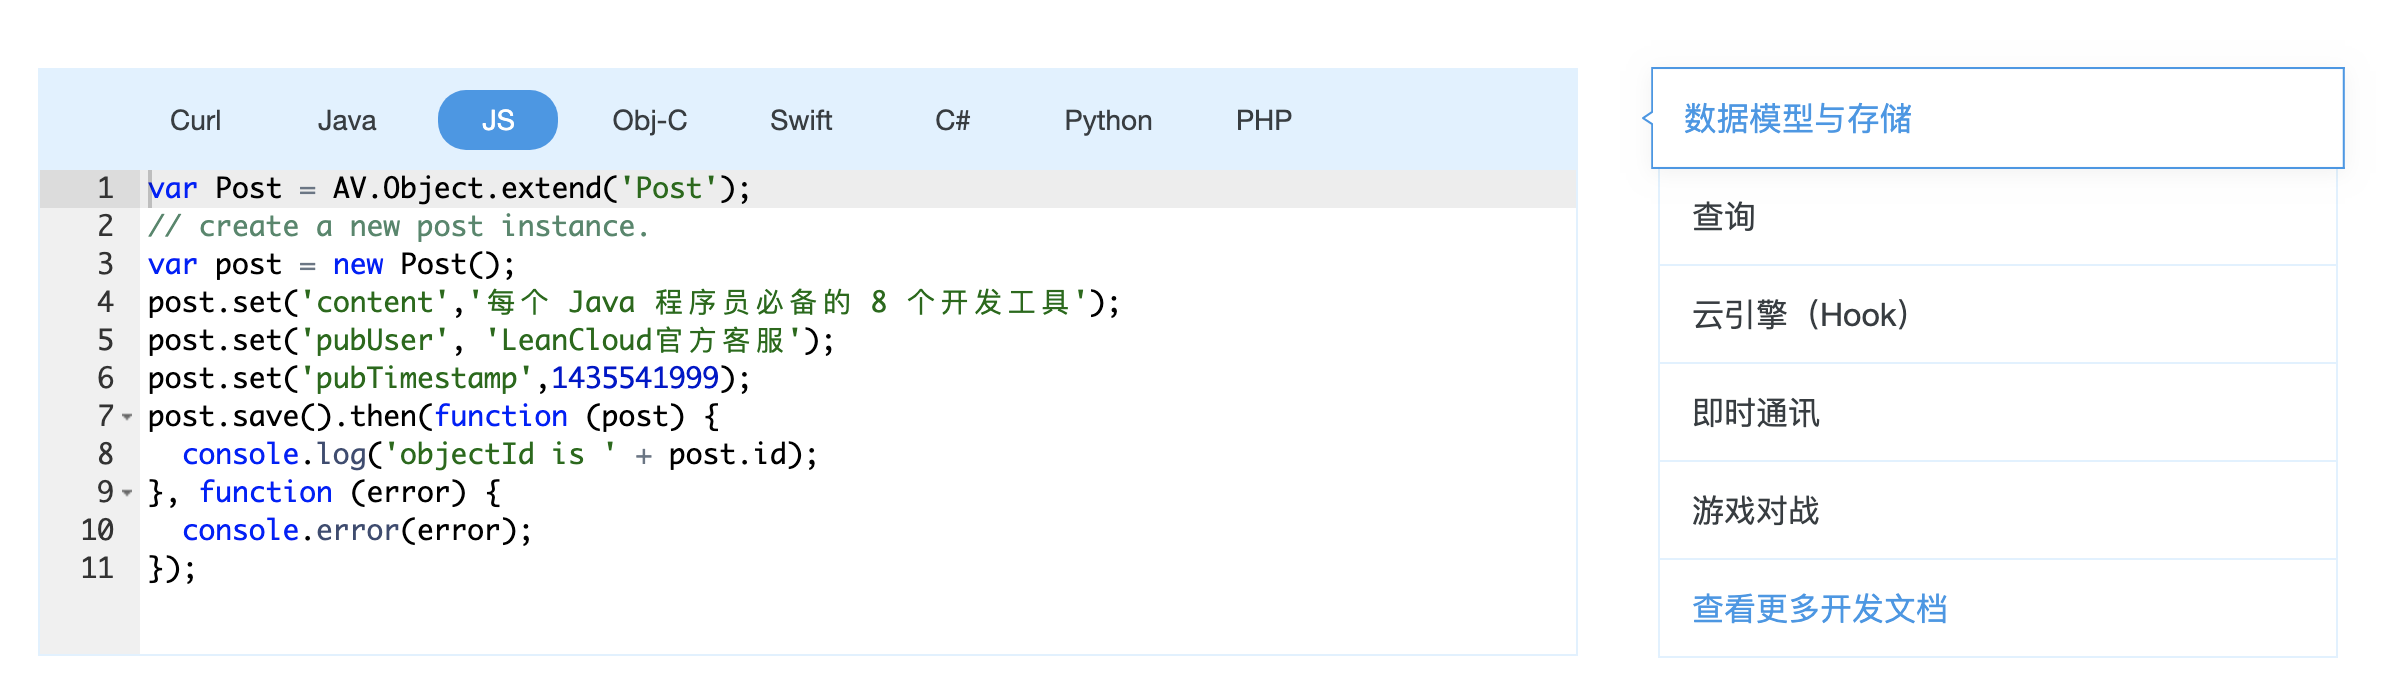This screenshot has width=2394, height=688.
Task: Select the Java language tab
Action: coord(347,120)
